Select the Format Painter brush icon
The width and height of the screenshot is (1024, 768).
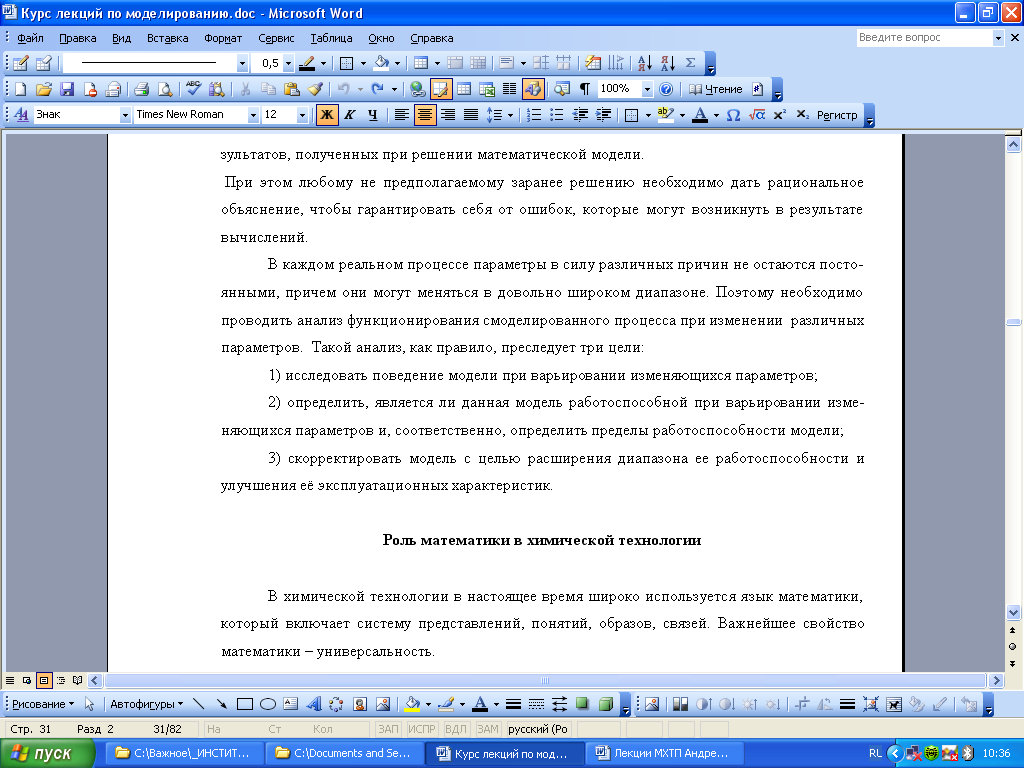point(315,89)
